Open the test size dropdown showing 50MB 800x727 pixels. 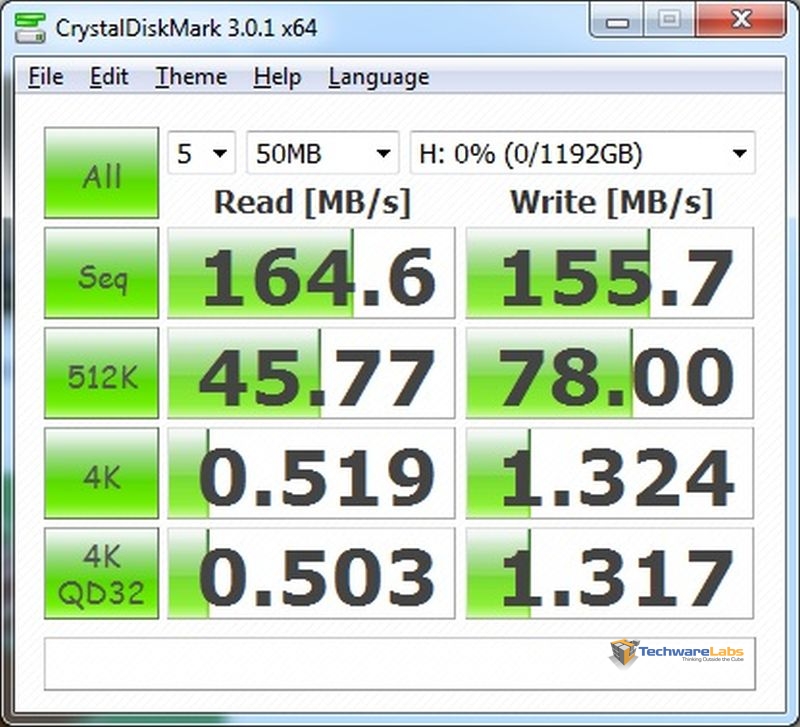[322, 153]
